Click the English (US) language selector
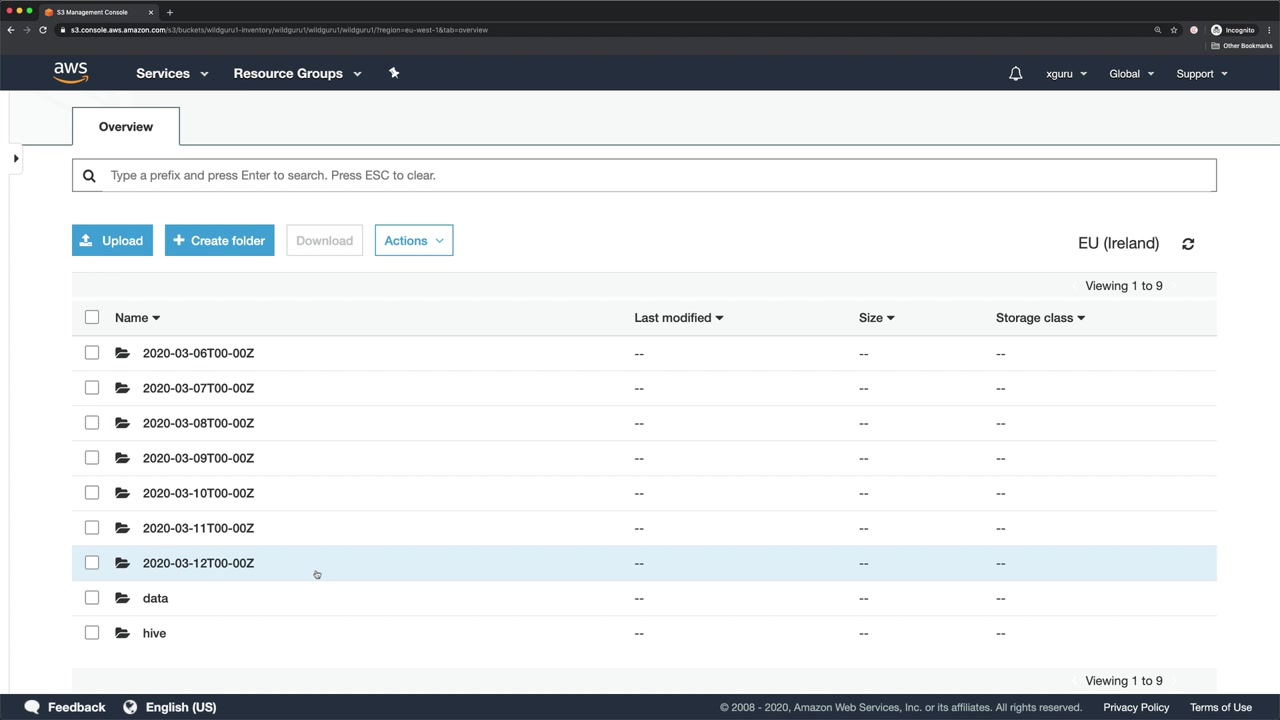Image resolution: width=1280 pixels, height=720 pixels. click(x=181, y=707)
